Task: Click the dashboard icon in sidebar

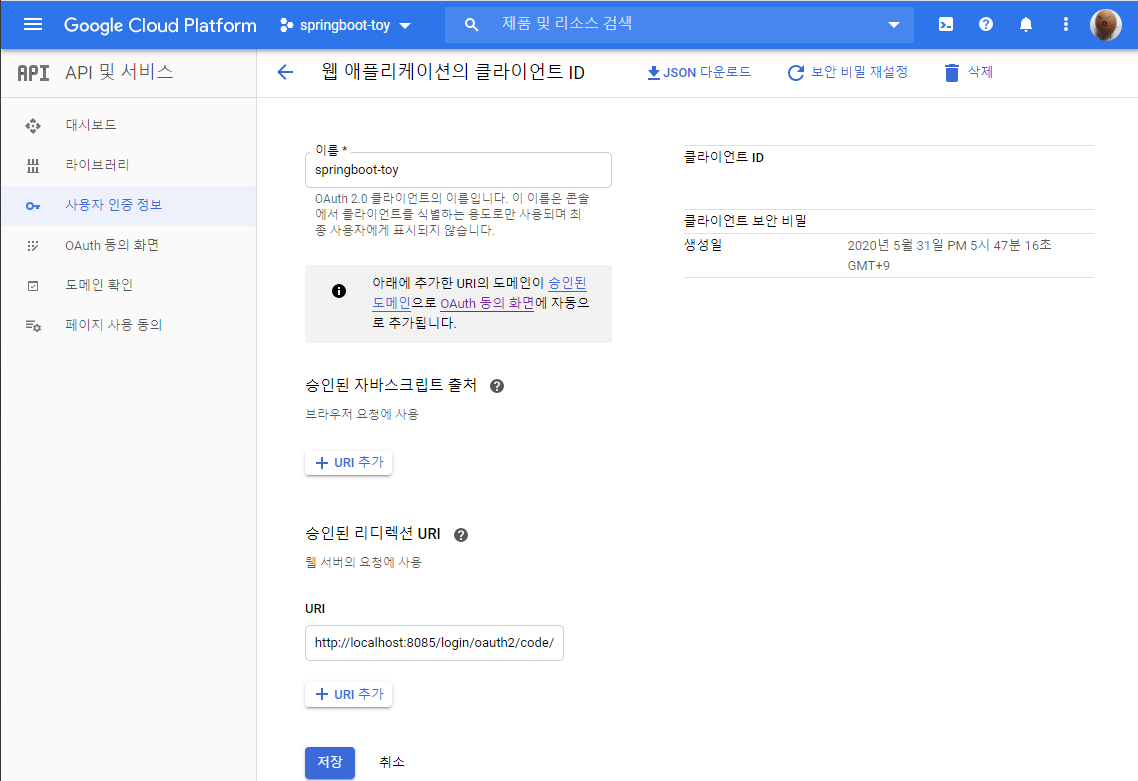Action: pyautogui.click(x=33, y=126)
